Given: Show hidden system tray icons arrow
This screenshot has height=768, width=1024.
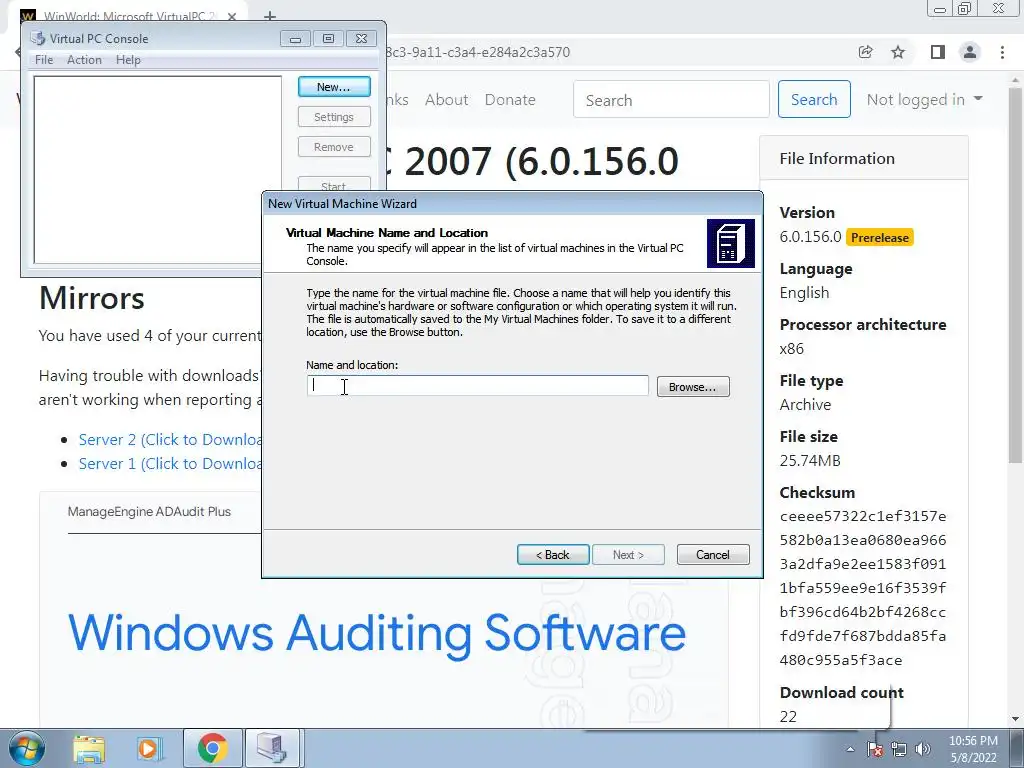Looking at the screenshot, I should click(850, 749).
